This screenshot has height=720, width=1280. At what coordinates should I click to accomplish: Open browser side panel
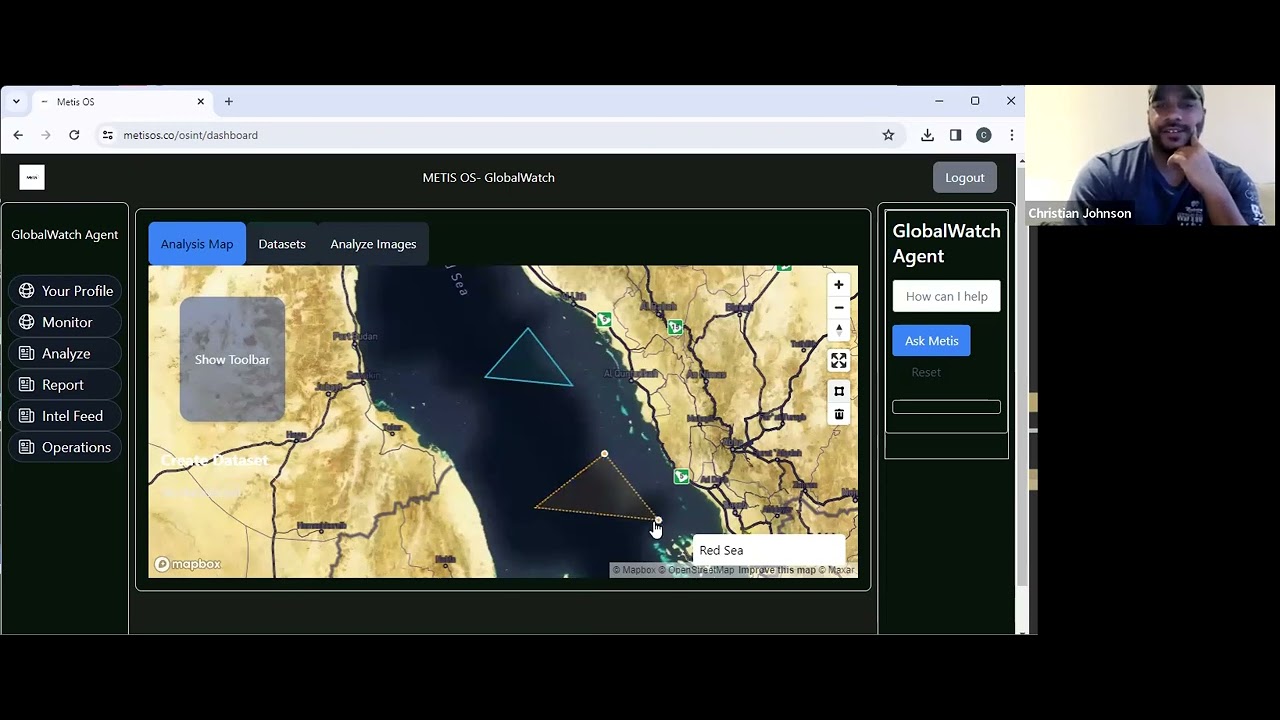point(955,135)
